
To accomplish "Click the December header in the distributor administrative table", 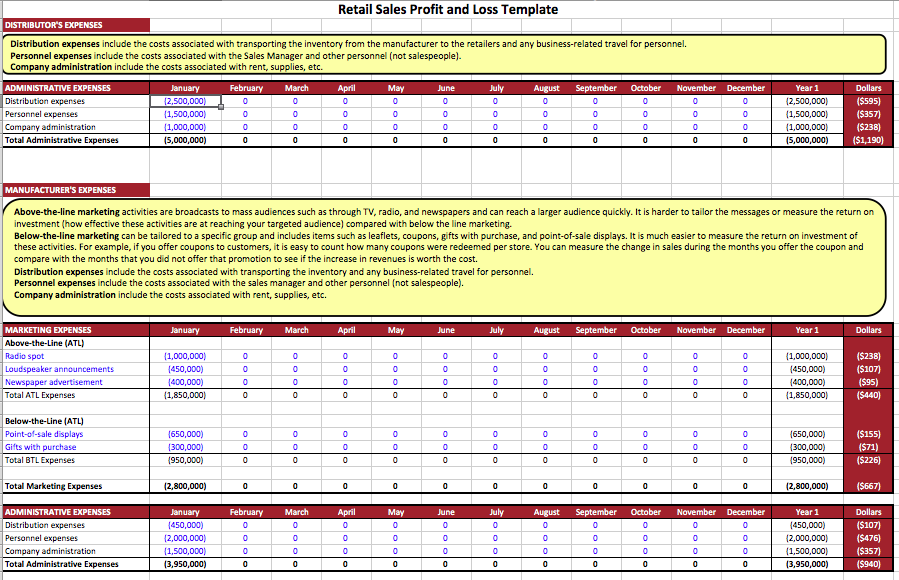I will (x=745, y=88).
